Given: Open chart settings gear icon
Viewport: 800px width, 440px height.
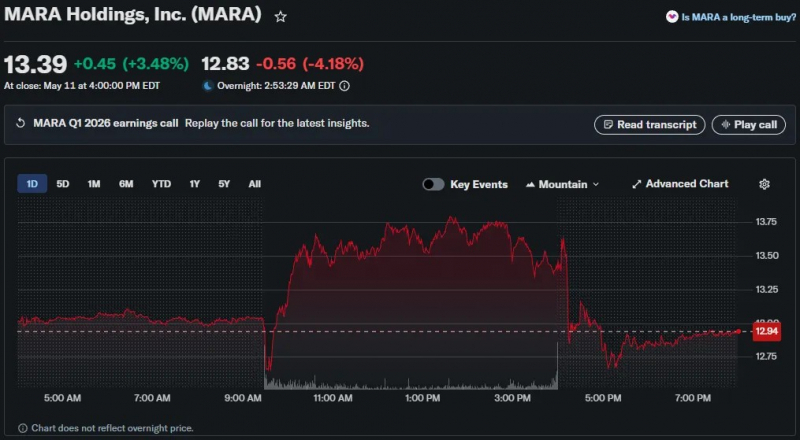Looking at the screenshot, I should 764,184.
